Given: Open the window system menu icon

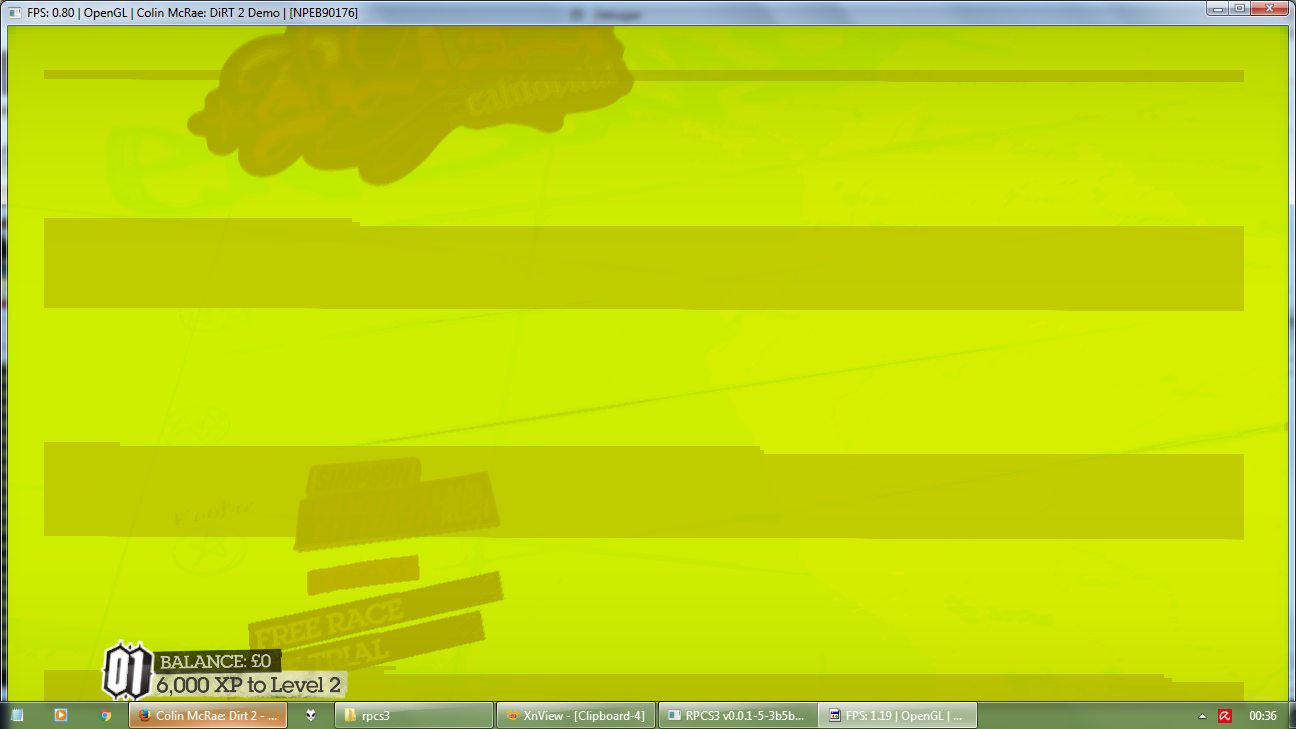Looking at the screenshot, I should click(15, 12).
